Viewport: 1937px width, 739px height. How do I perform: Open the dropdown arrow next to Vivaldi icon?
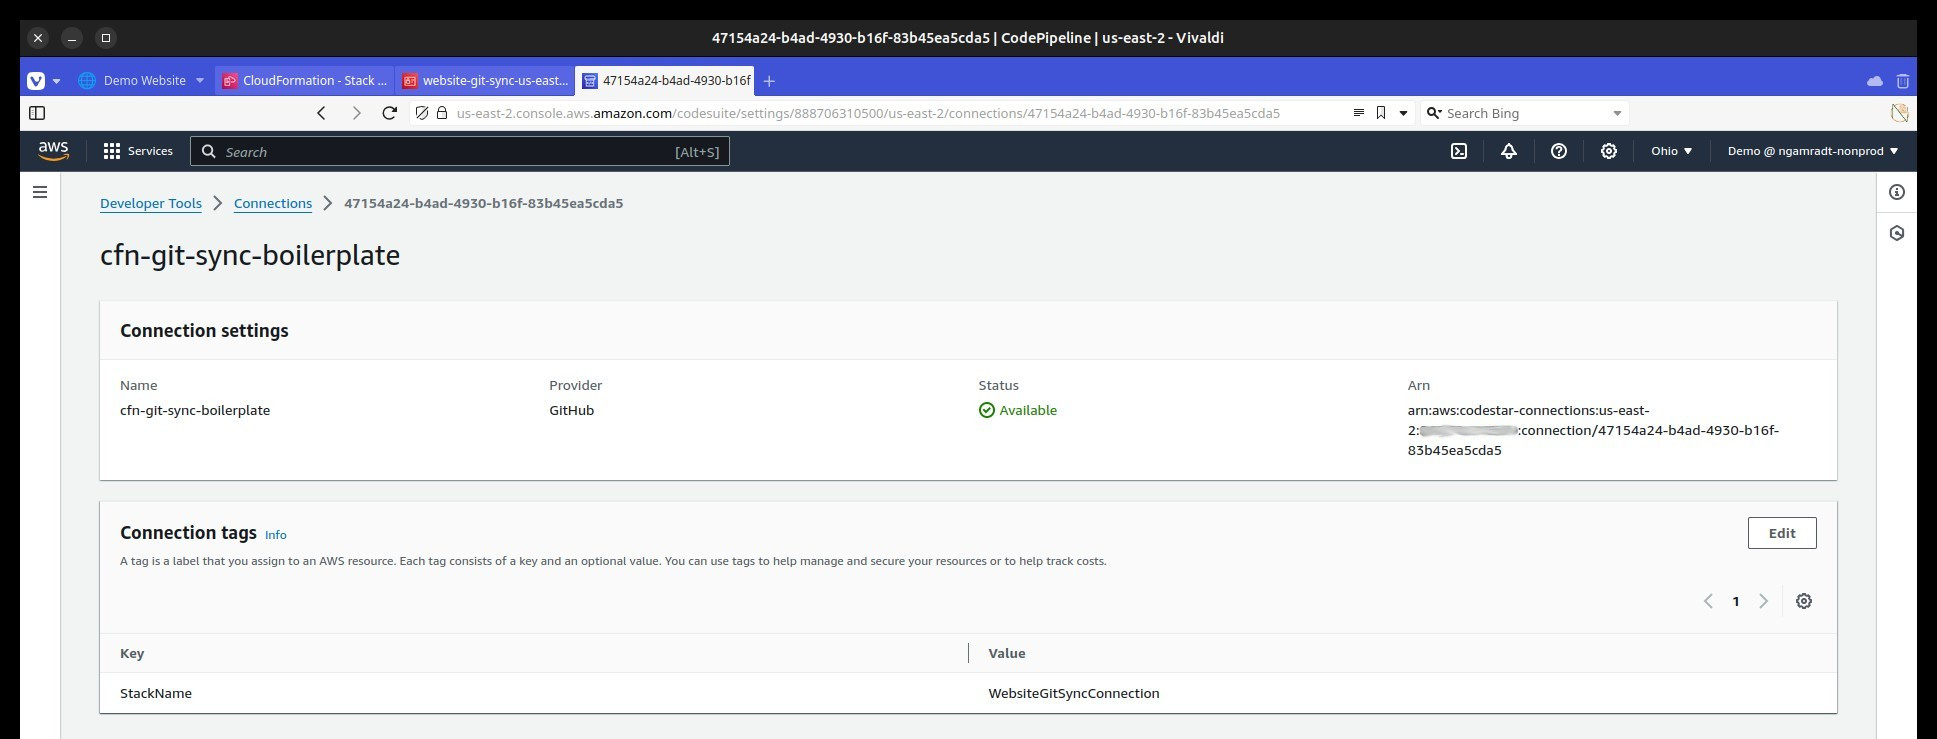[x=57, y=81]
